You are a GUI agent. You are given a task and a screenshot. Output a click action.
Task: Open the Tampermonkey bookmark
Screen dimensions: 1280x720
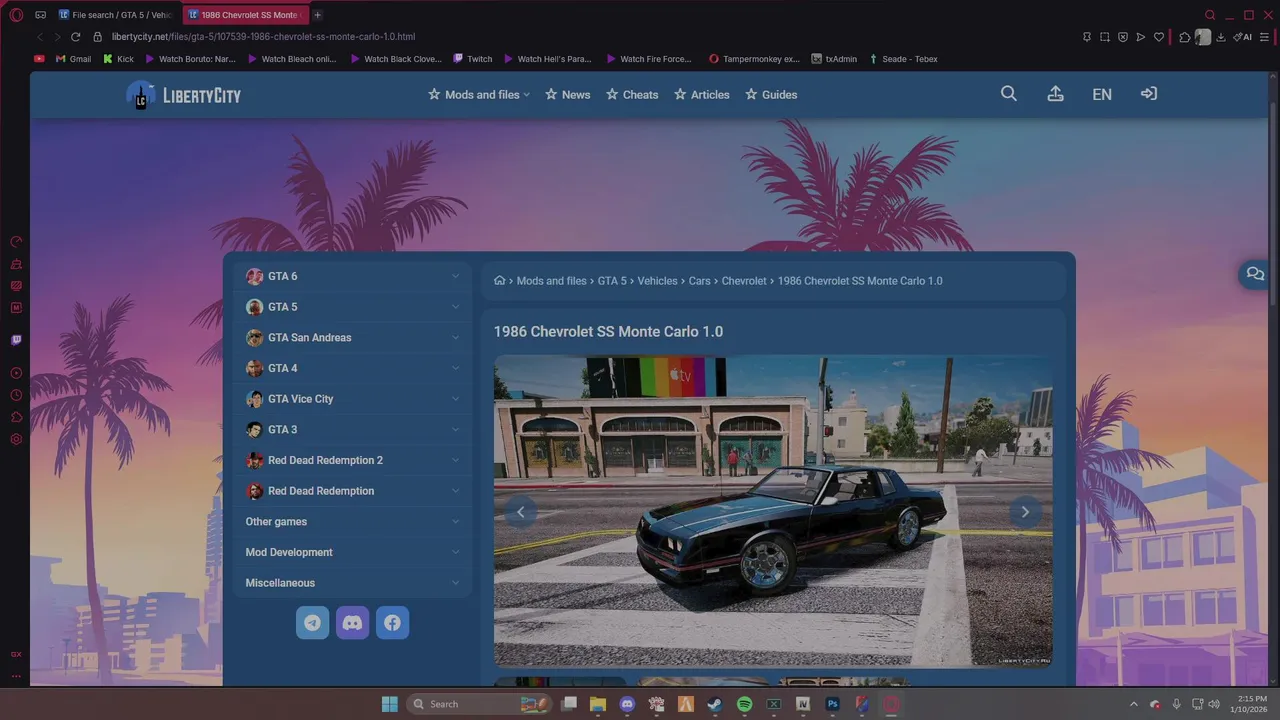(x=754, y=59)
